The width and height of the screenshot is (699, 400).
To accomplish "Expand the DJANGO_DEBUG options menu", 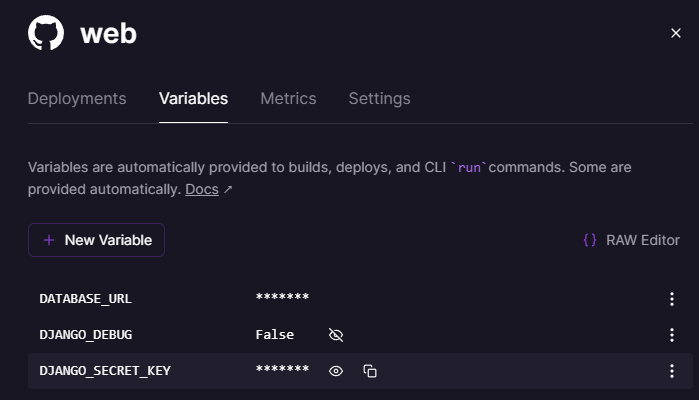I will 672,335.
